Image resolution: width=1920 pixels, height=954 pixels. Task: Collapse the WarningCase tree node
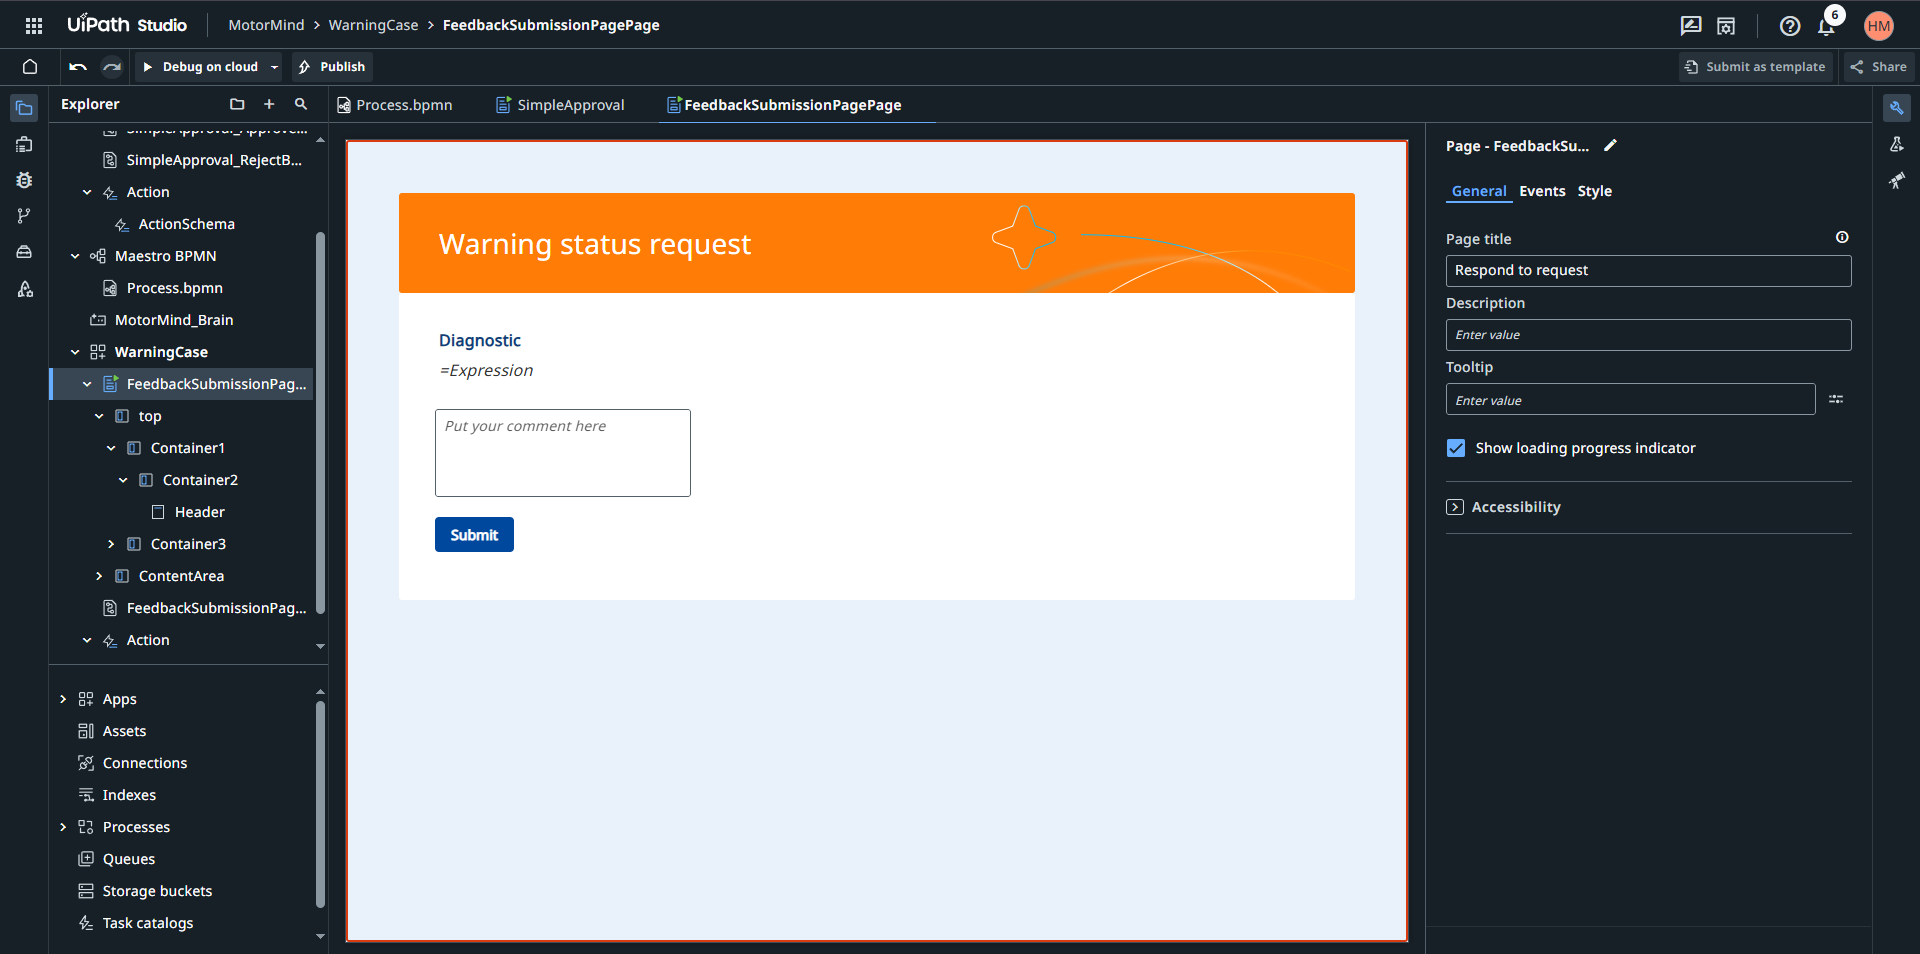pyautogui.click(x=75, y=352)
